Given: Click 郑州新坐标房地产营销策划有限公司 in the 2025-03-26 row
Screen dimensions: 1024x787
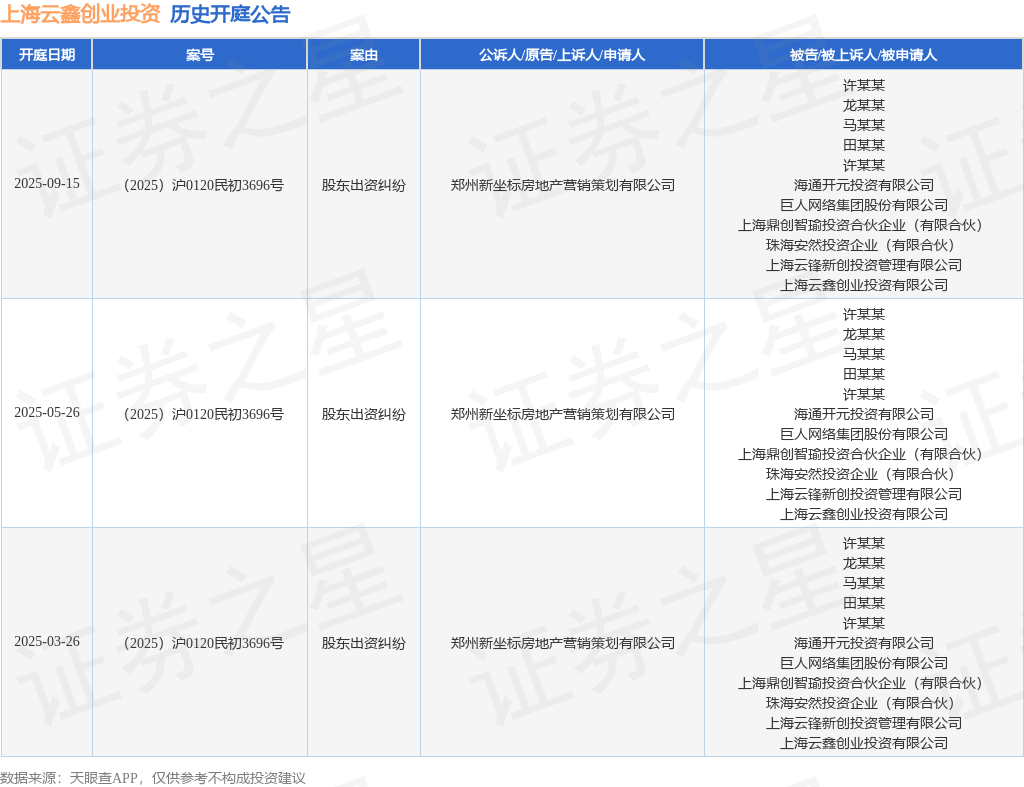Looking at the screenshot, I should click(562, 644).
